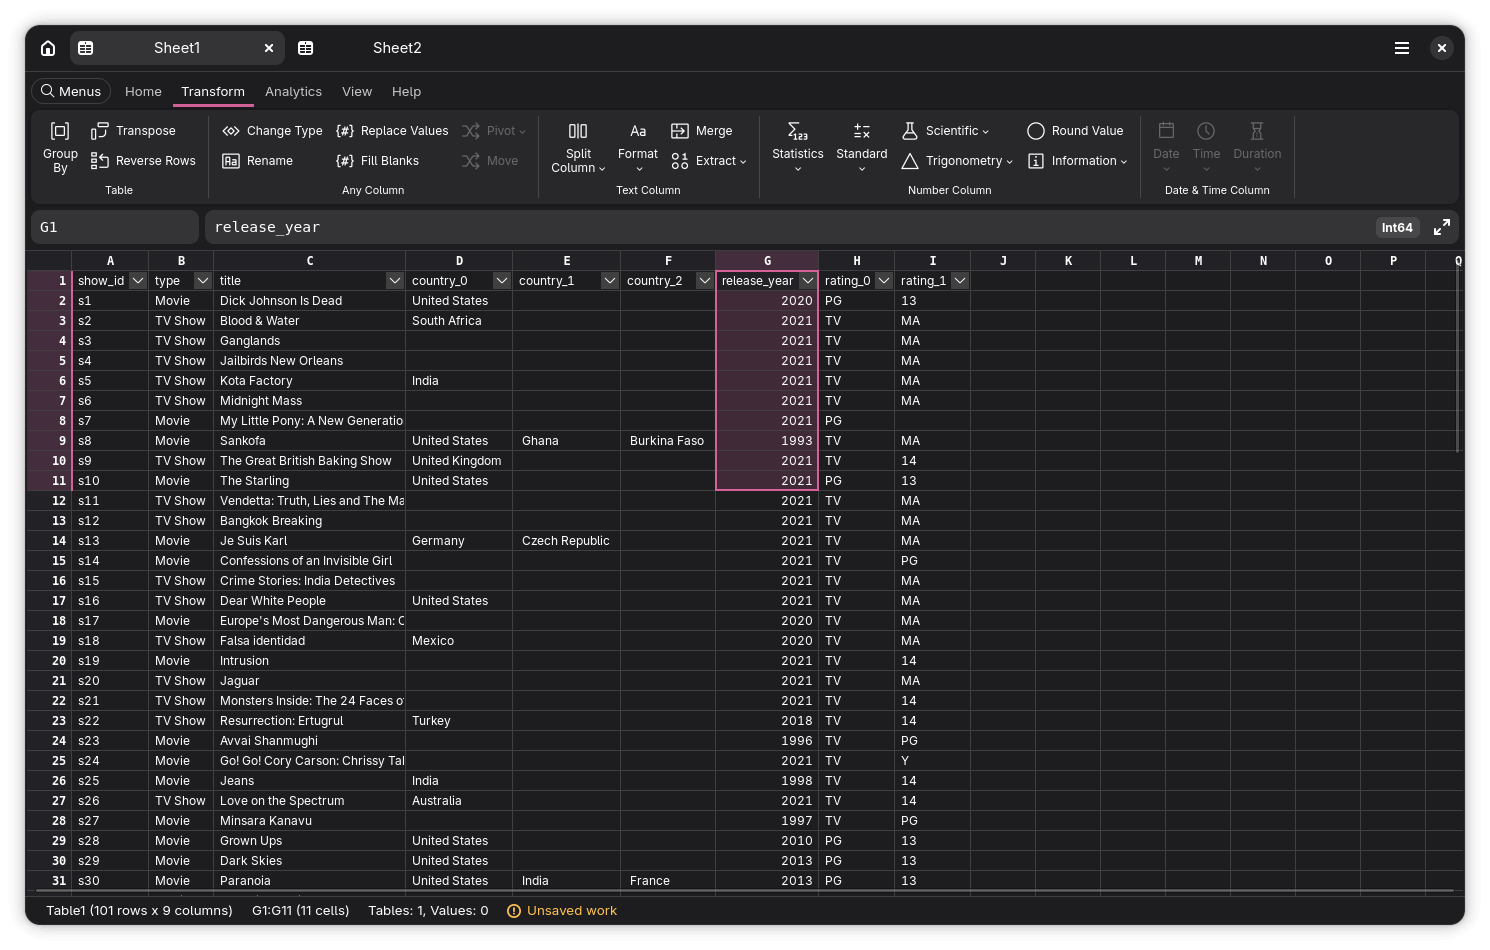This screenshot has width=1490, height=950.
Task: Click the Sheet1 table icon
Action: click(x=86, y=48)
